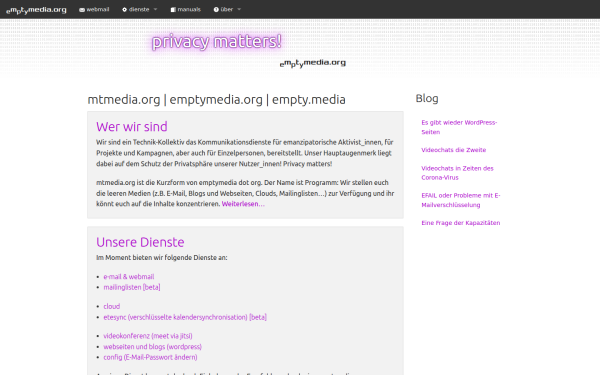Open config (E-Mail-Passwort ändern) link
Screen dimensions: 600x375
pos(150,357)
